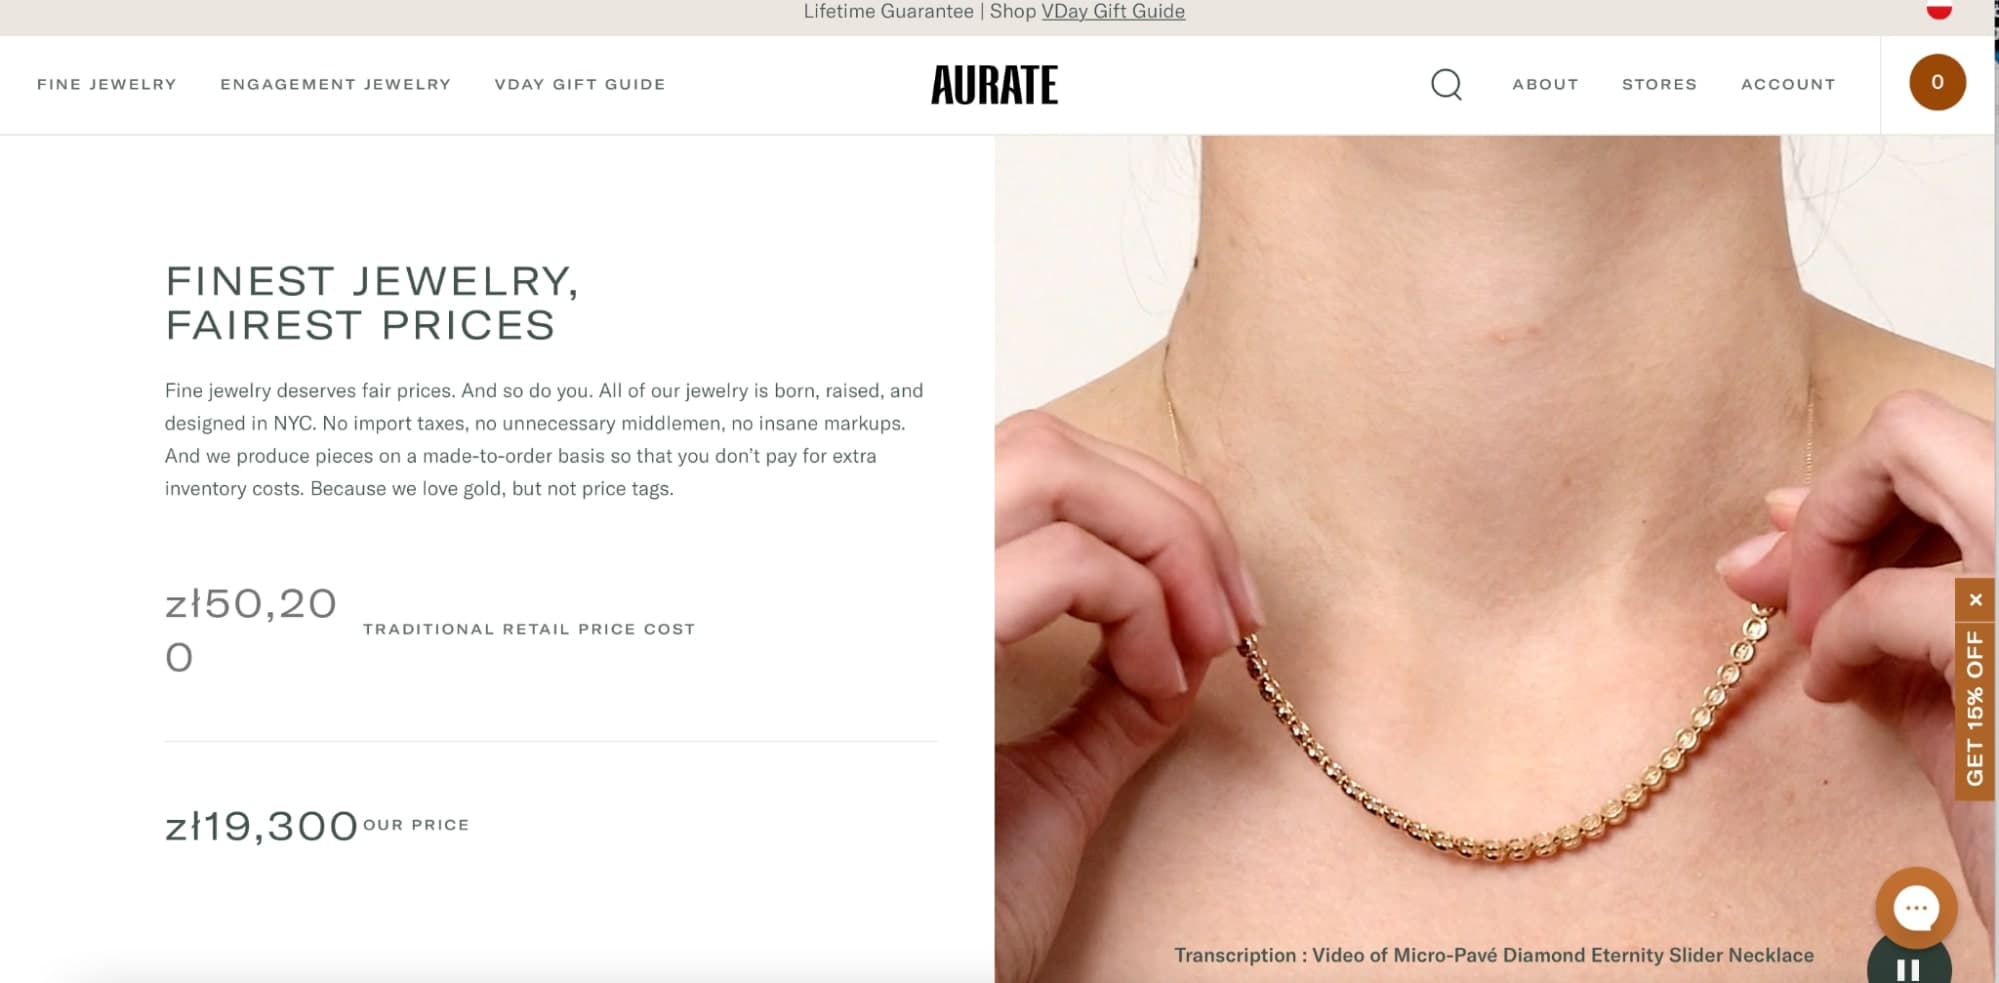Open the search magnifier icon
The width and height of the screenshot is (1999, 983).
tap(1446, 85)
